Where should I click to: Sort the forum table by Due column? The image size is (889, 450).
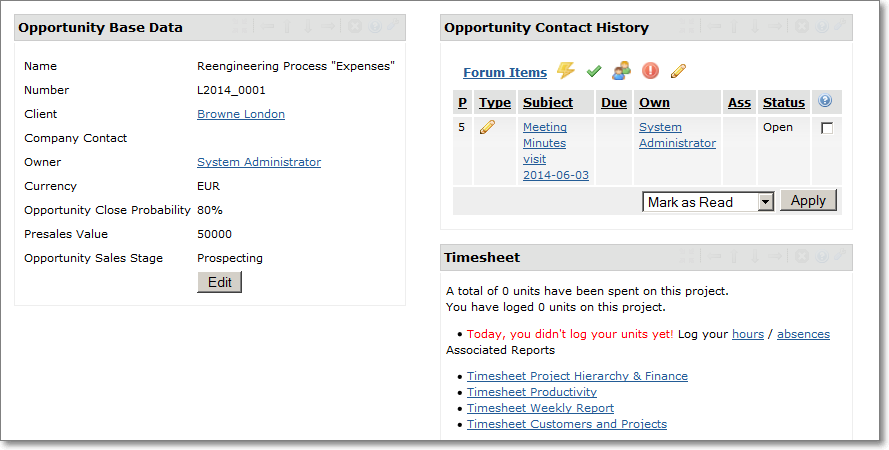point(613,102)
